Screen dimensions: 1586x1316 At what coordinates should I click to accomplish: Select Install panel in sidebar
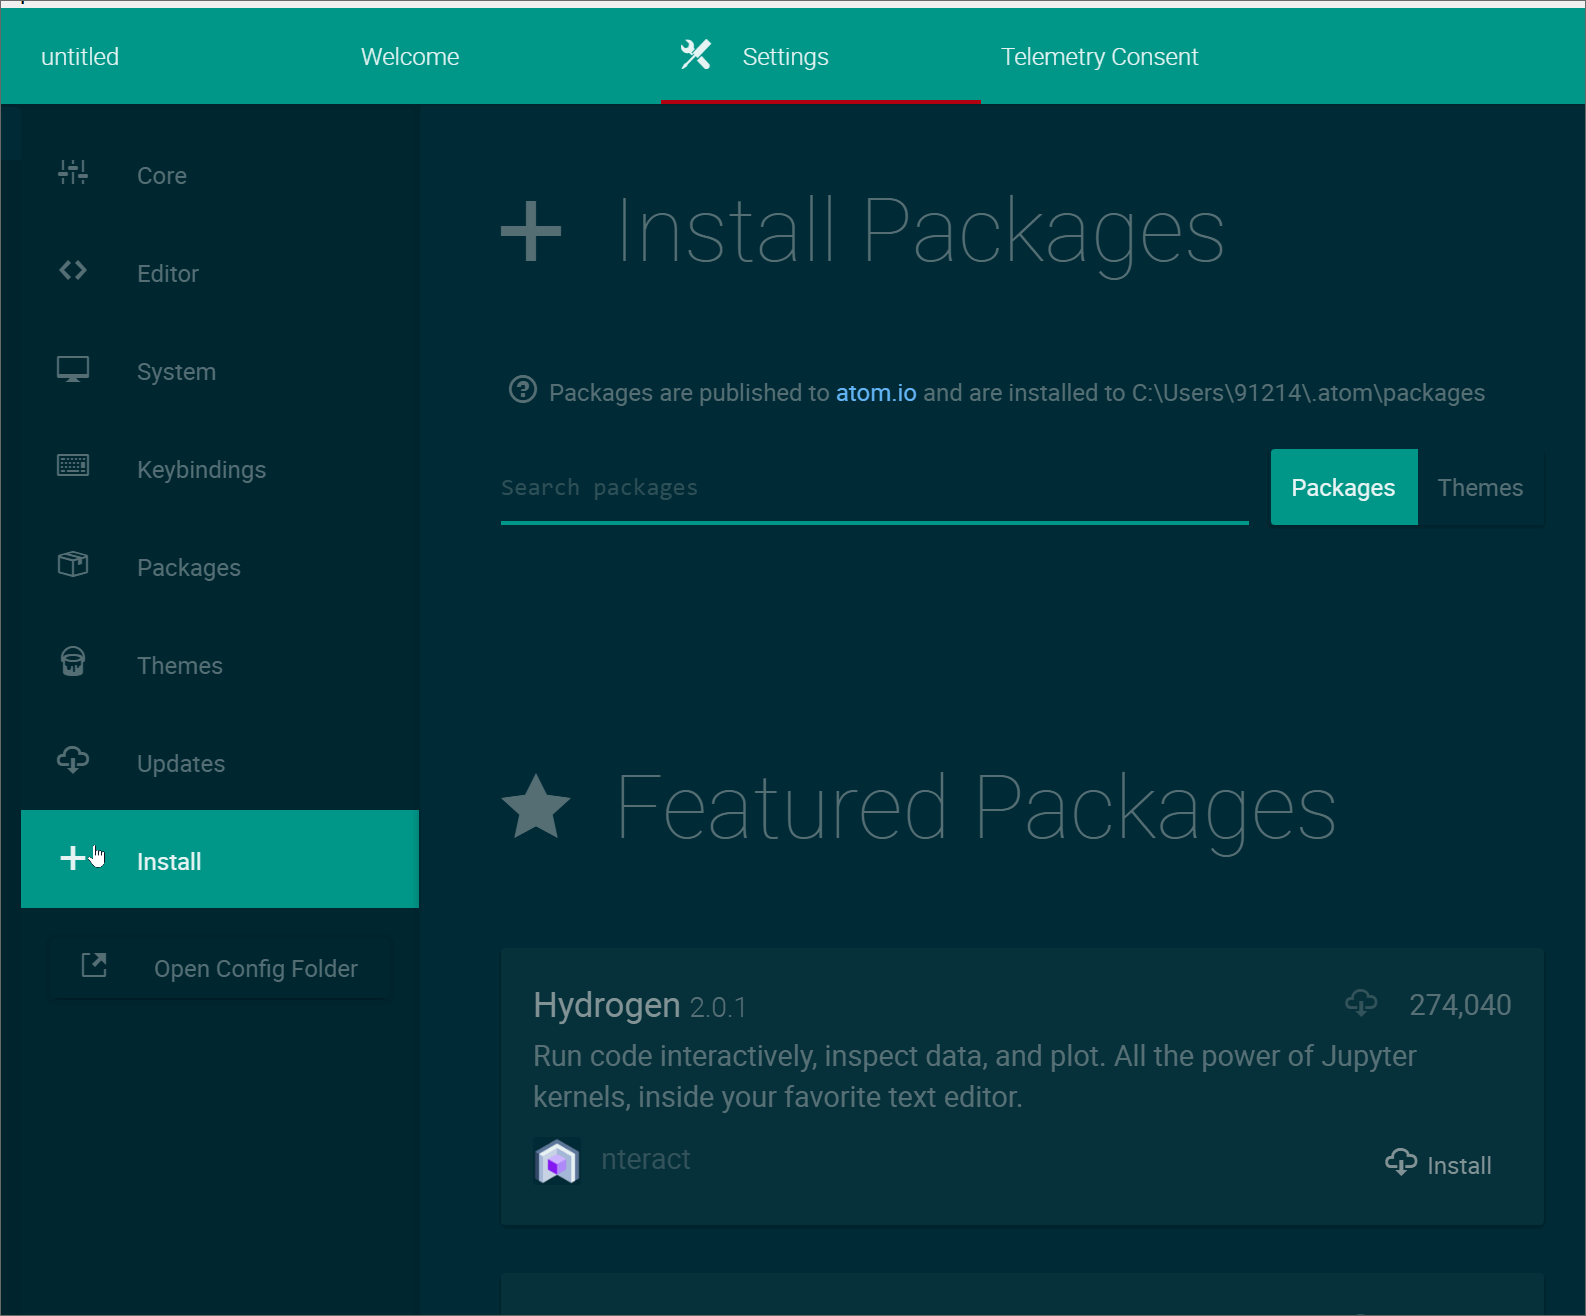(x=220, y=859)
